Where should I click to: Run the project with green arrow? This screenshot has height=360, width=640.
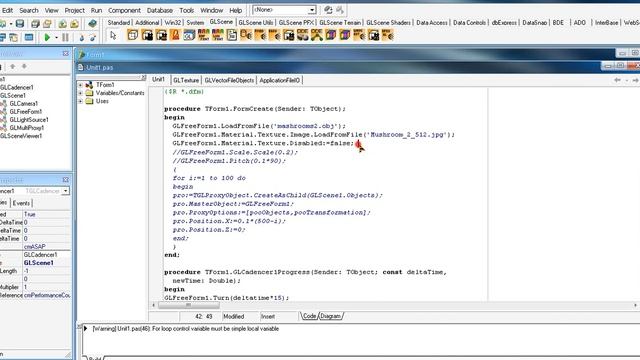[x=47, y=38]
